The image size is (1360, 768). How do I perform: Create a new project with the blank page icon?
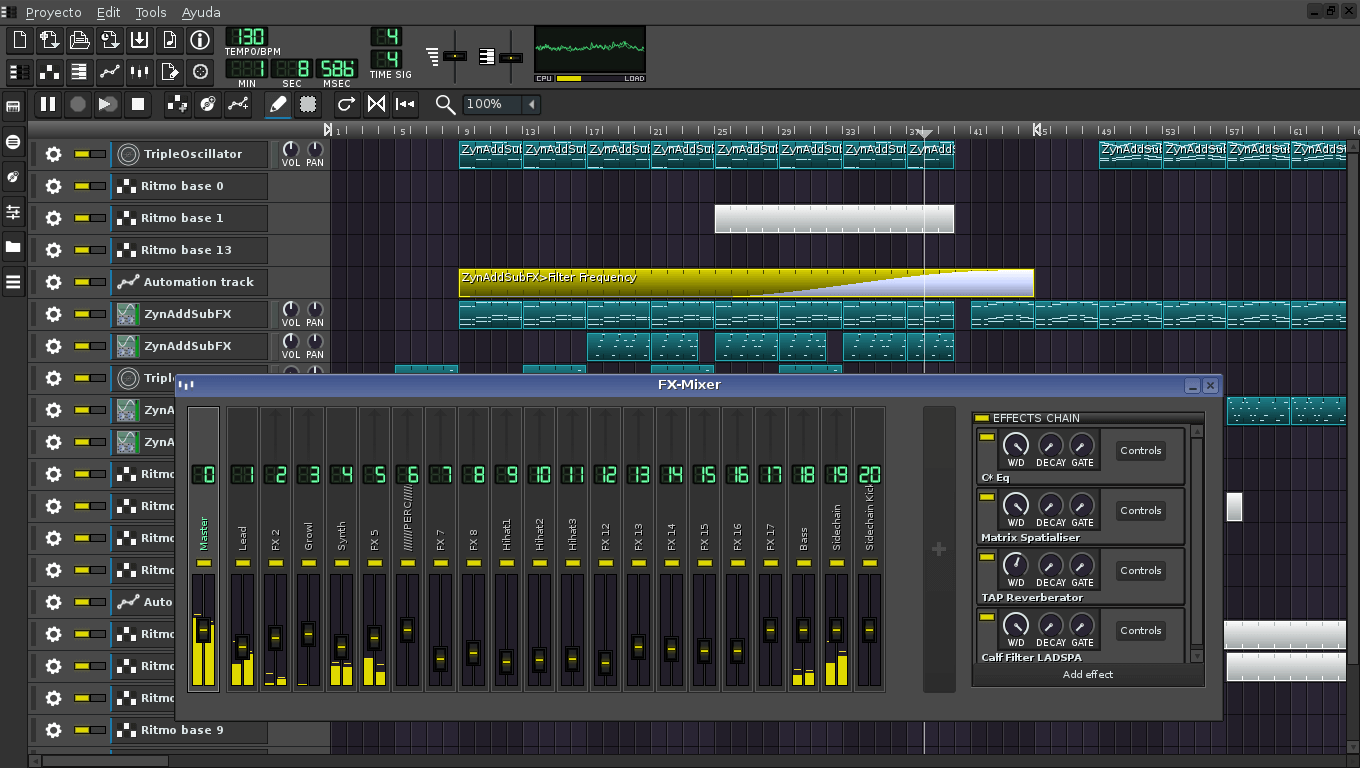pos(20,40)
